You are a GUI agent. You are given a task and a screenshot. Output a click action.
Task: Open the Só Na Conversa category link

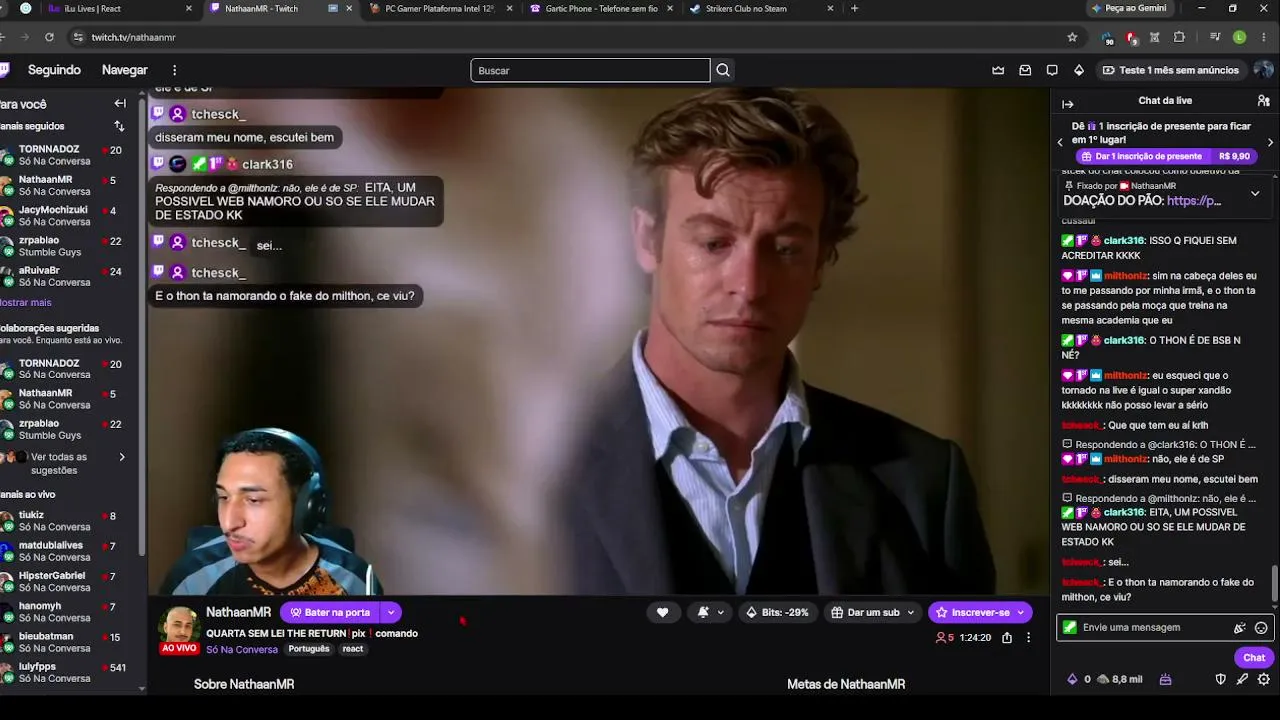242,649
